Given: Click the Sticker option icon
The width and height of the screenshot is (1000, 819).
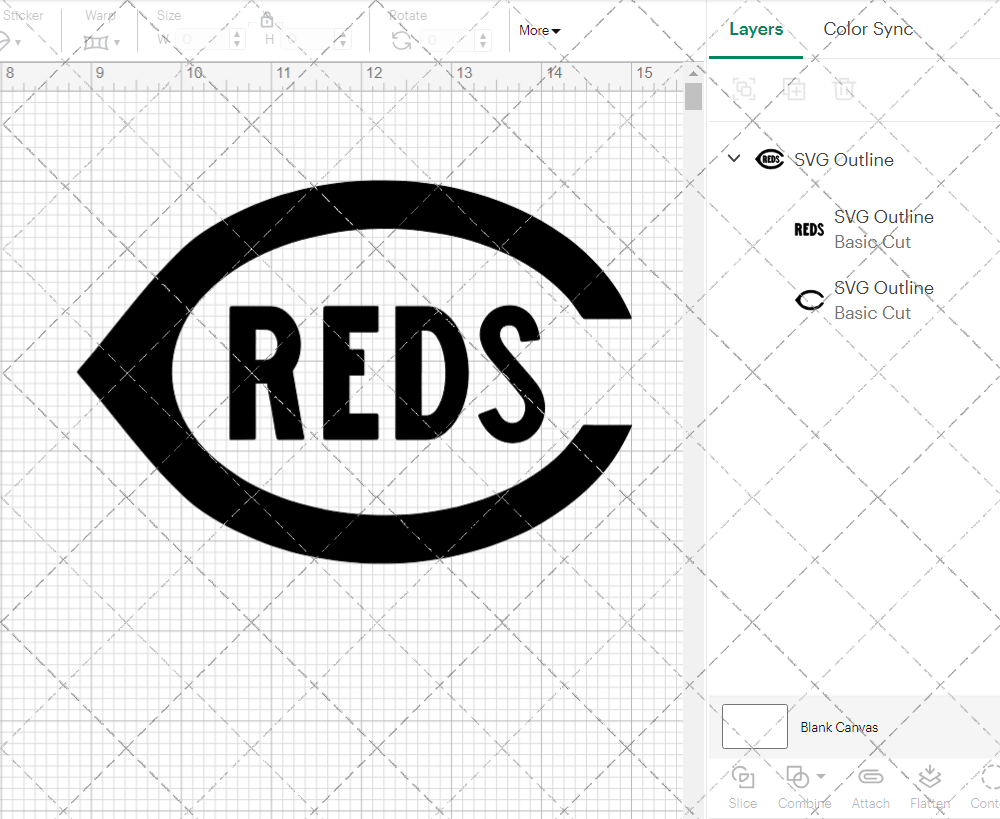Looking at the screenshot, I should tap(8, 40).
